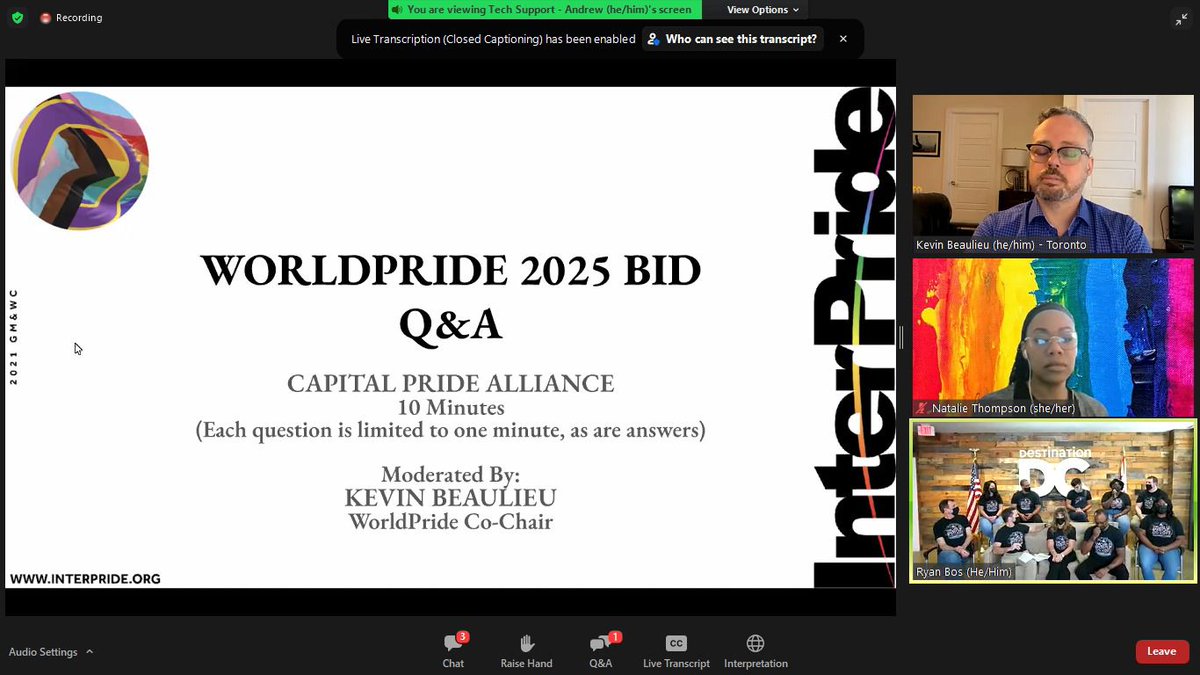Click the round pride flag logo on slide
Viewport: 1200px width, 675px height.
80,161
